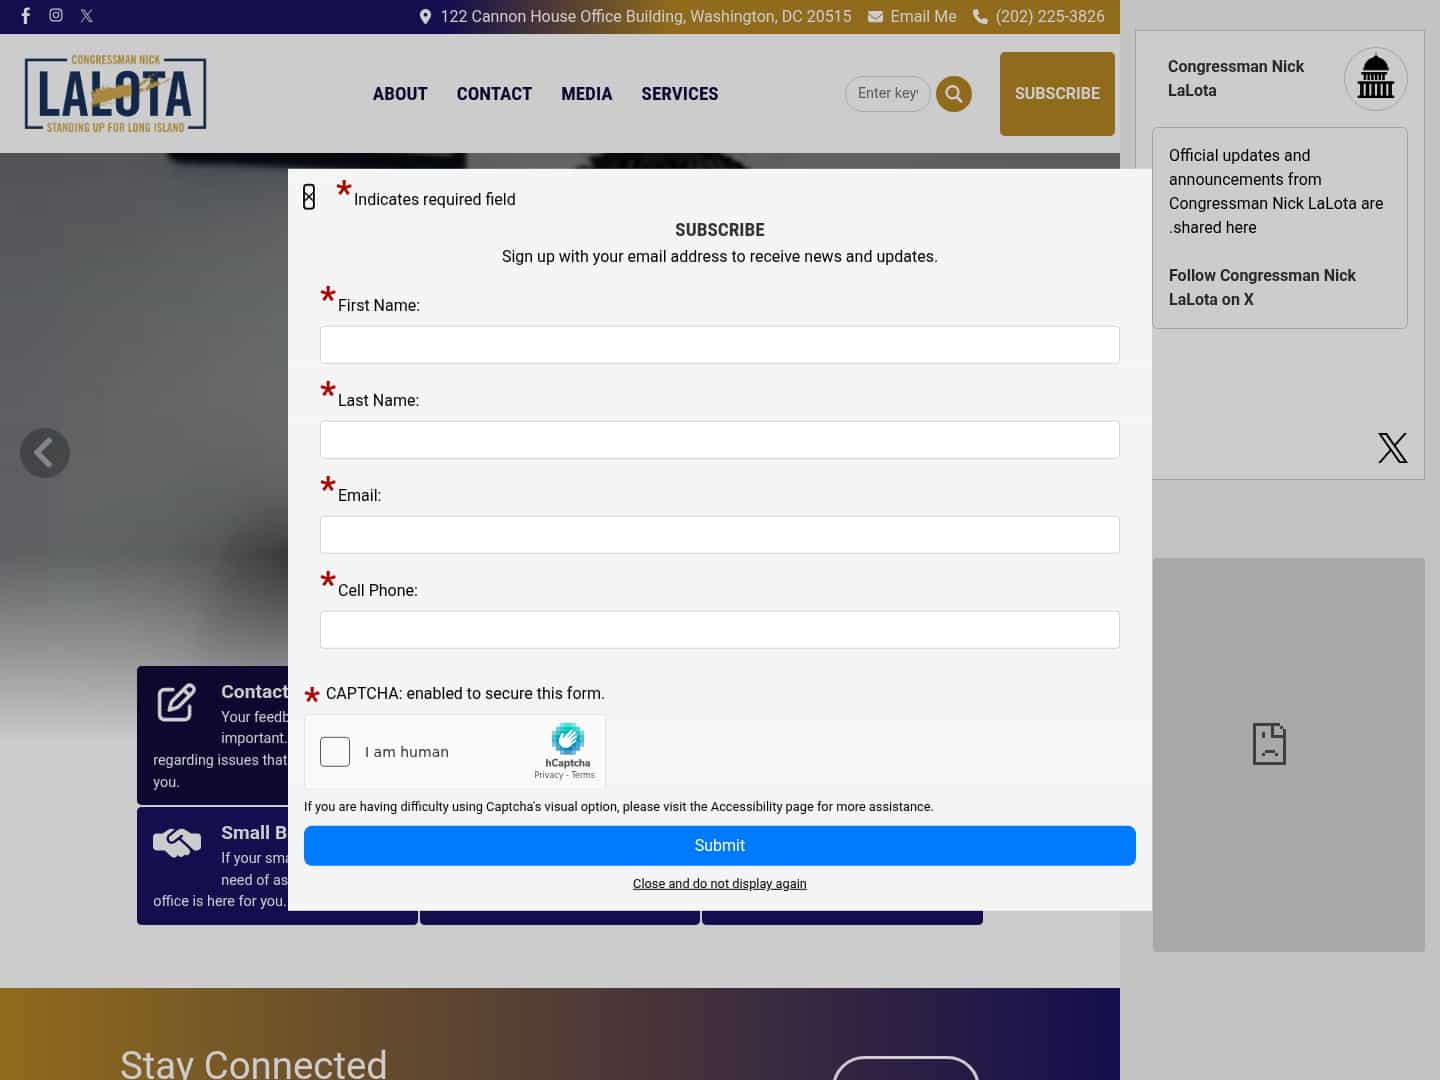The image size is (1440, 1080).
Task: Open the SERVICES menu
Action: (680, 94)
